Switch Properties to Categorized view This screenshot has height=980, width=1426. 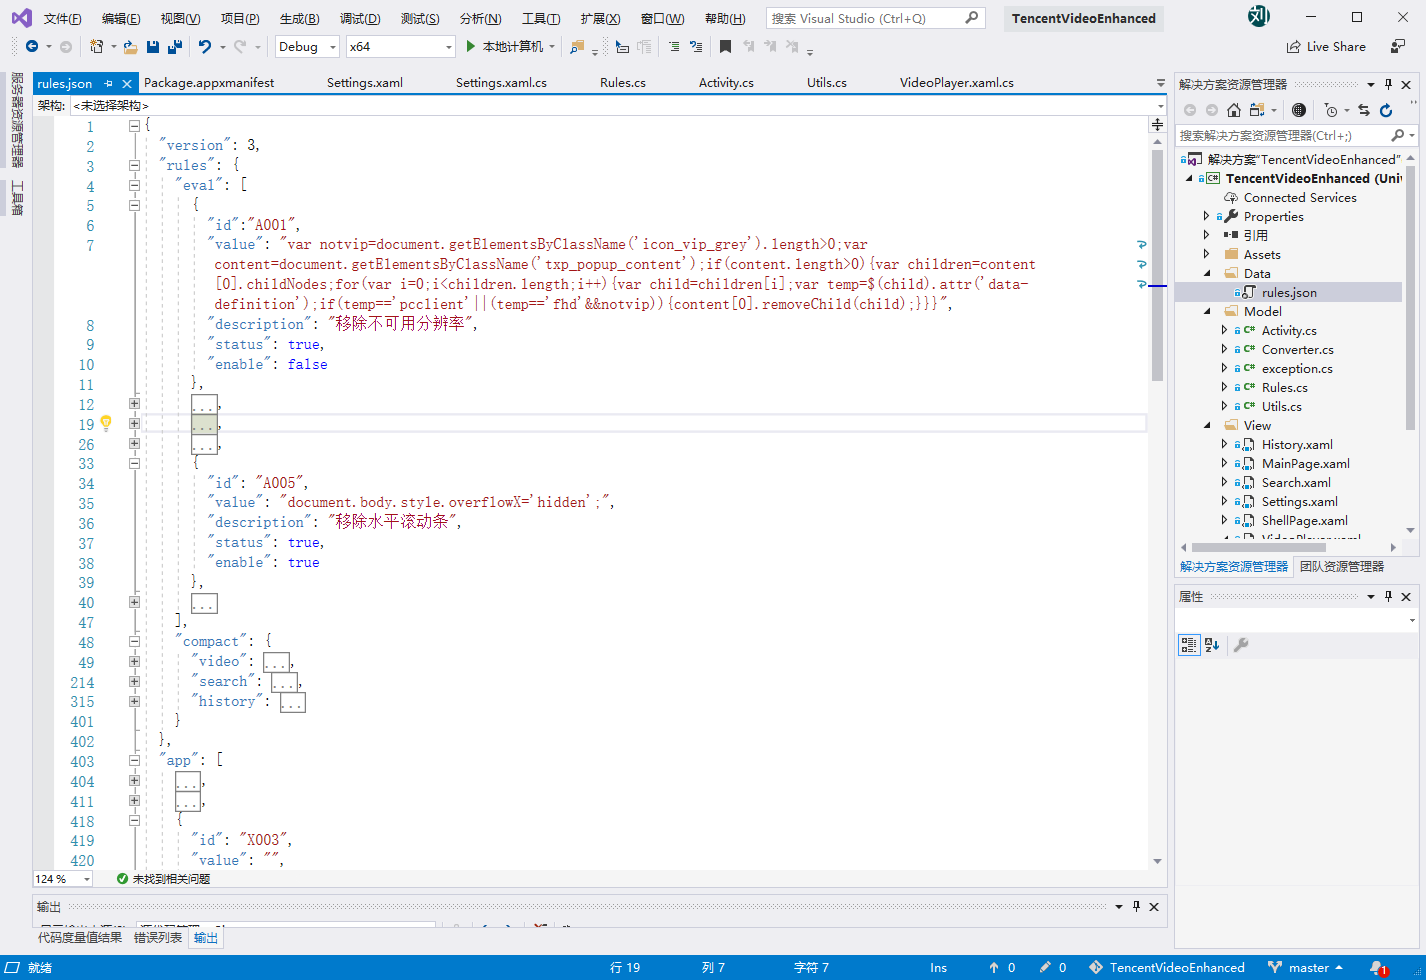point(1189,645)
